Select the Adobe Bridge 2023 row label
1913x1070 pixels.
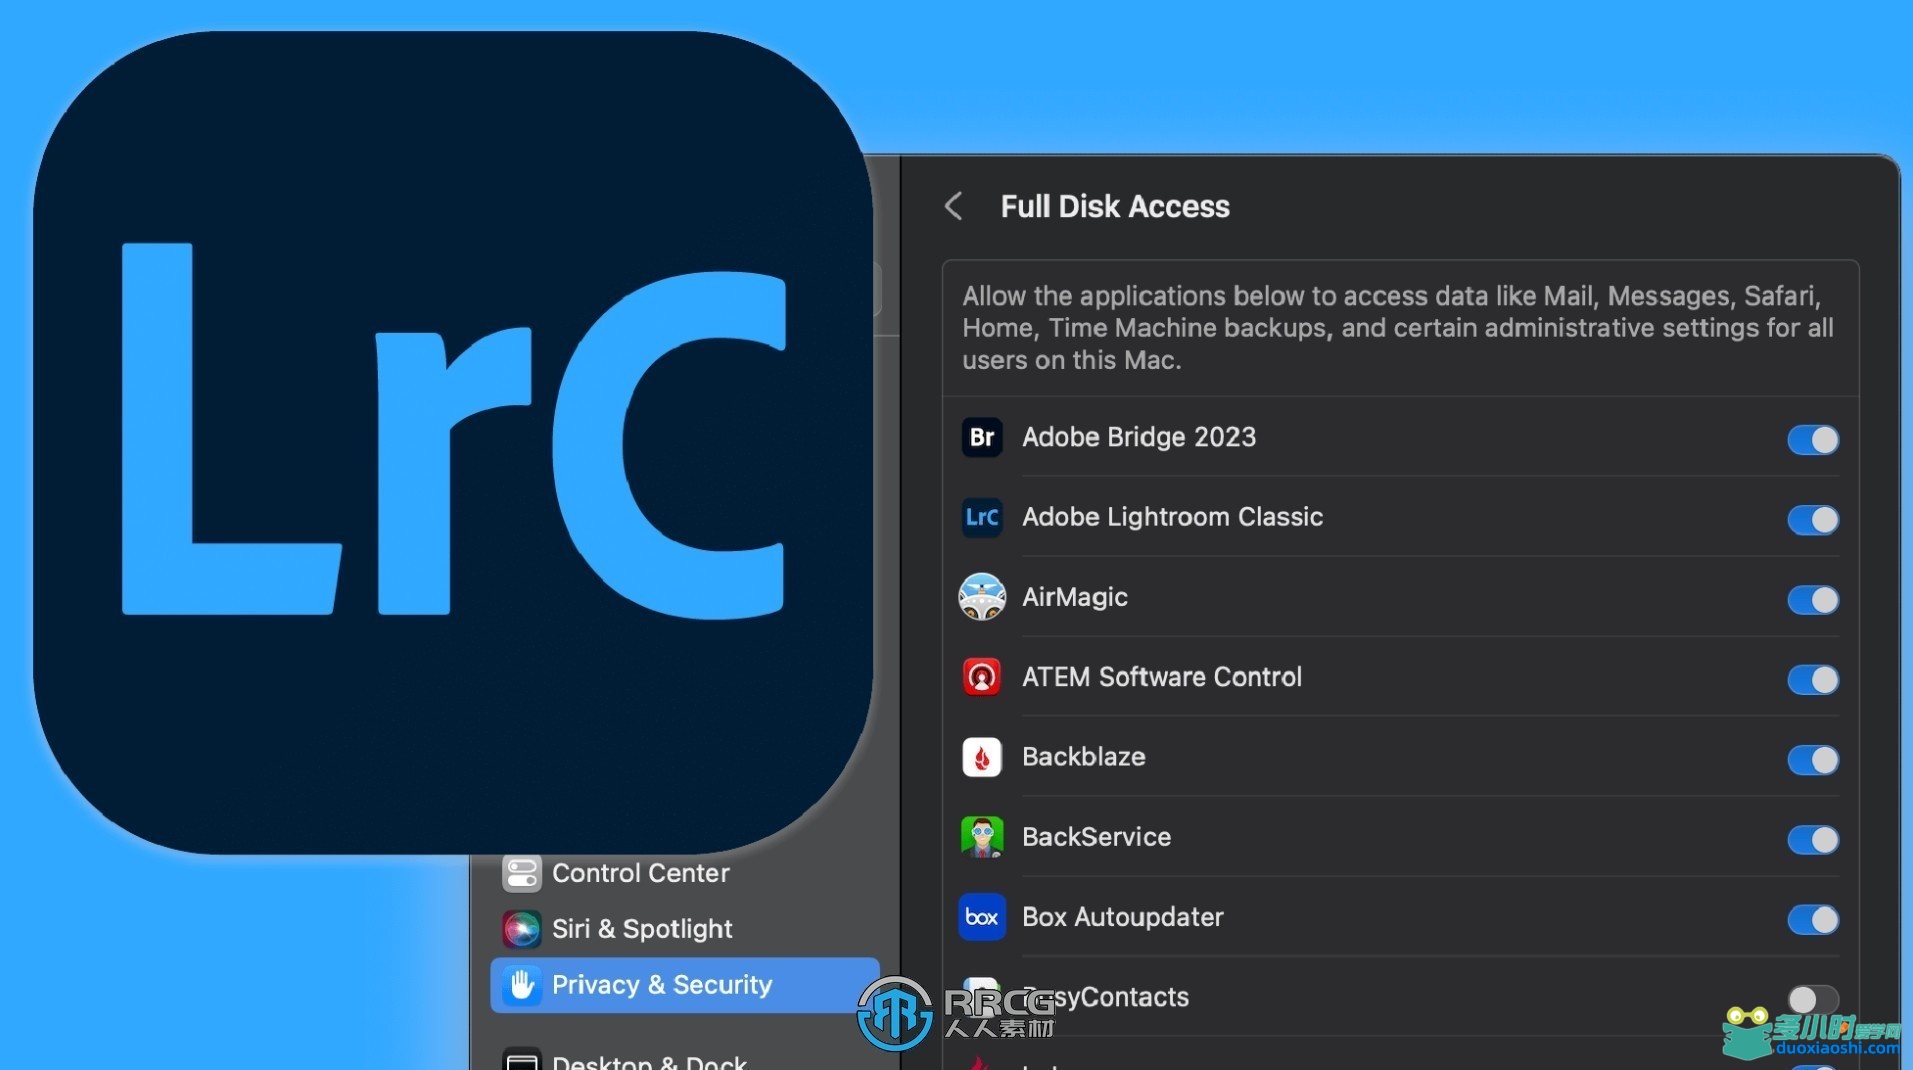click(x=1139, y=437)
